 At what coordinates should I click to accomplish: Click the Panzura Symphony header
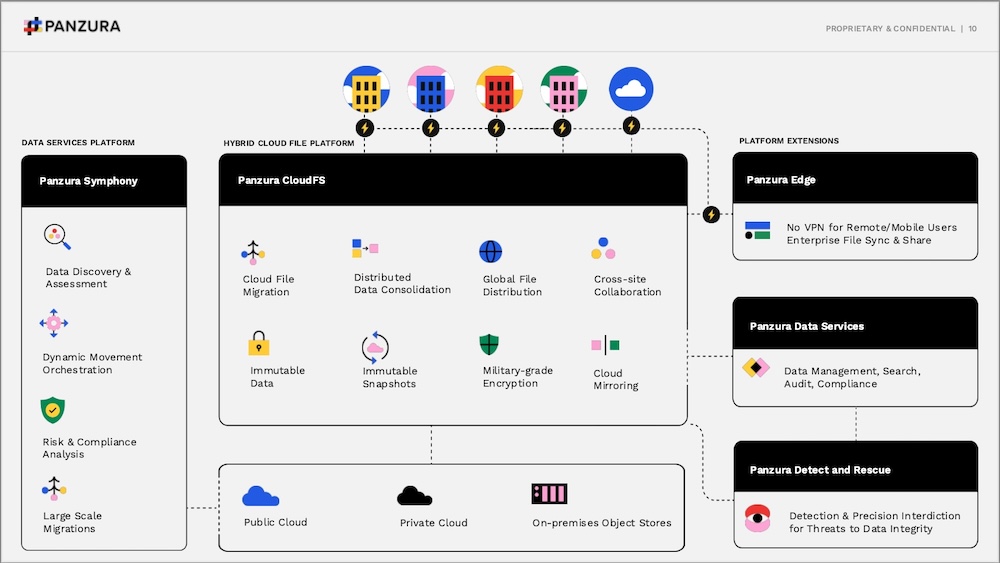click(x=104, y=181)
